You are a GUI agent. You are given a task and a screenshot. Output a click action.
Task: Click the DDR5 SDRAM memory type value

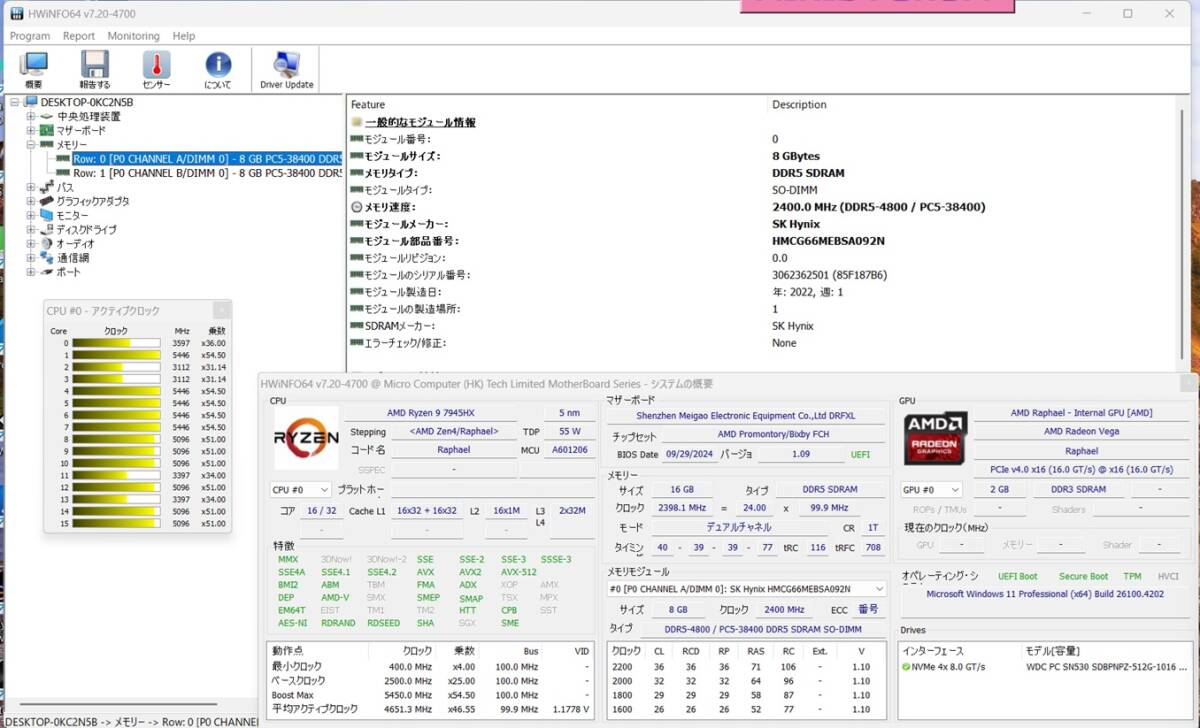coord(808,173)
